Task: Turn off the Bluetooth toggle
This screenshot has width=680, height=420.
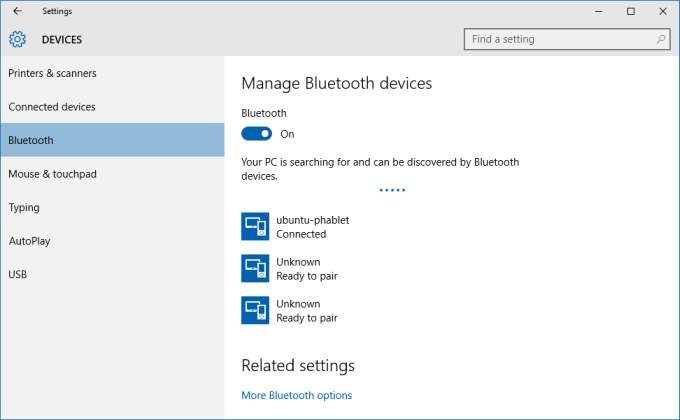Action: point(257,134)
